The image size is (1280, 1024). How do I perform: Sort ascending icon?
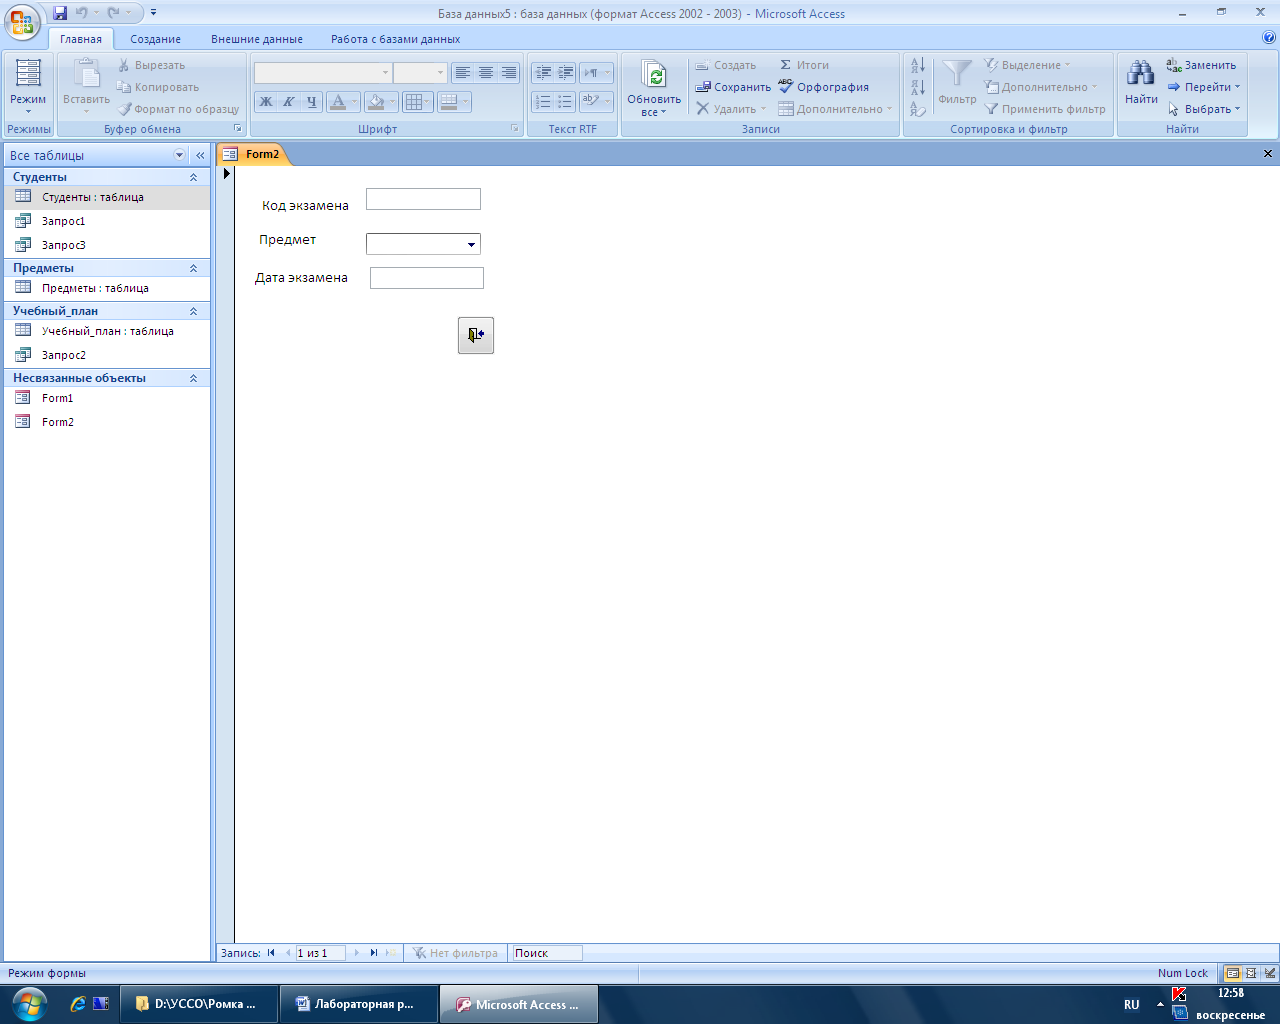click(x=918, y=66)
